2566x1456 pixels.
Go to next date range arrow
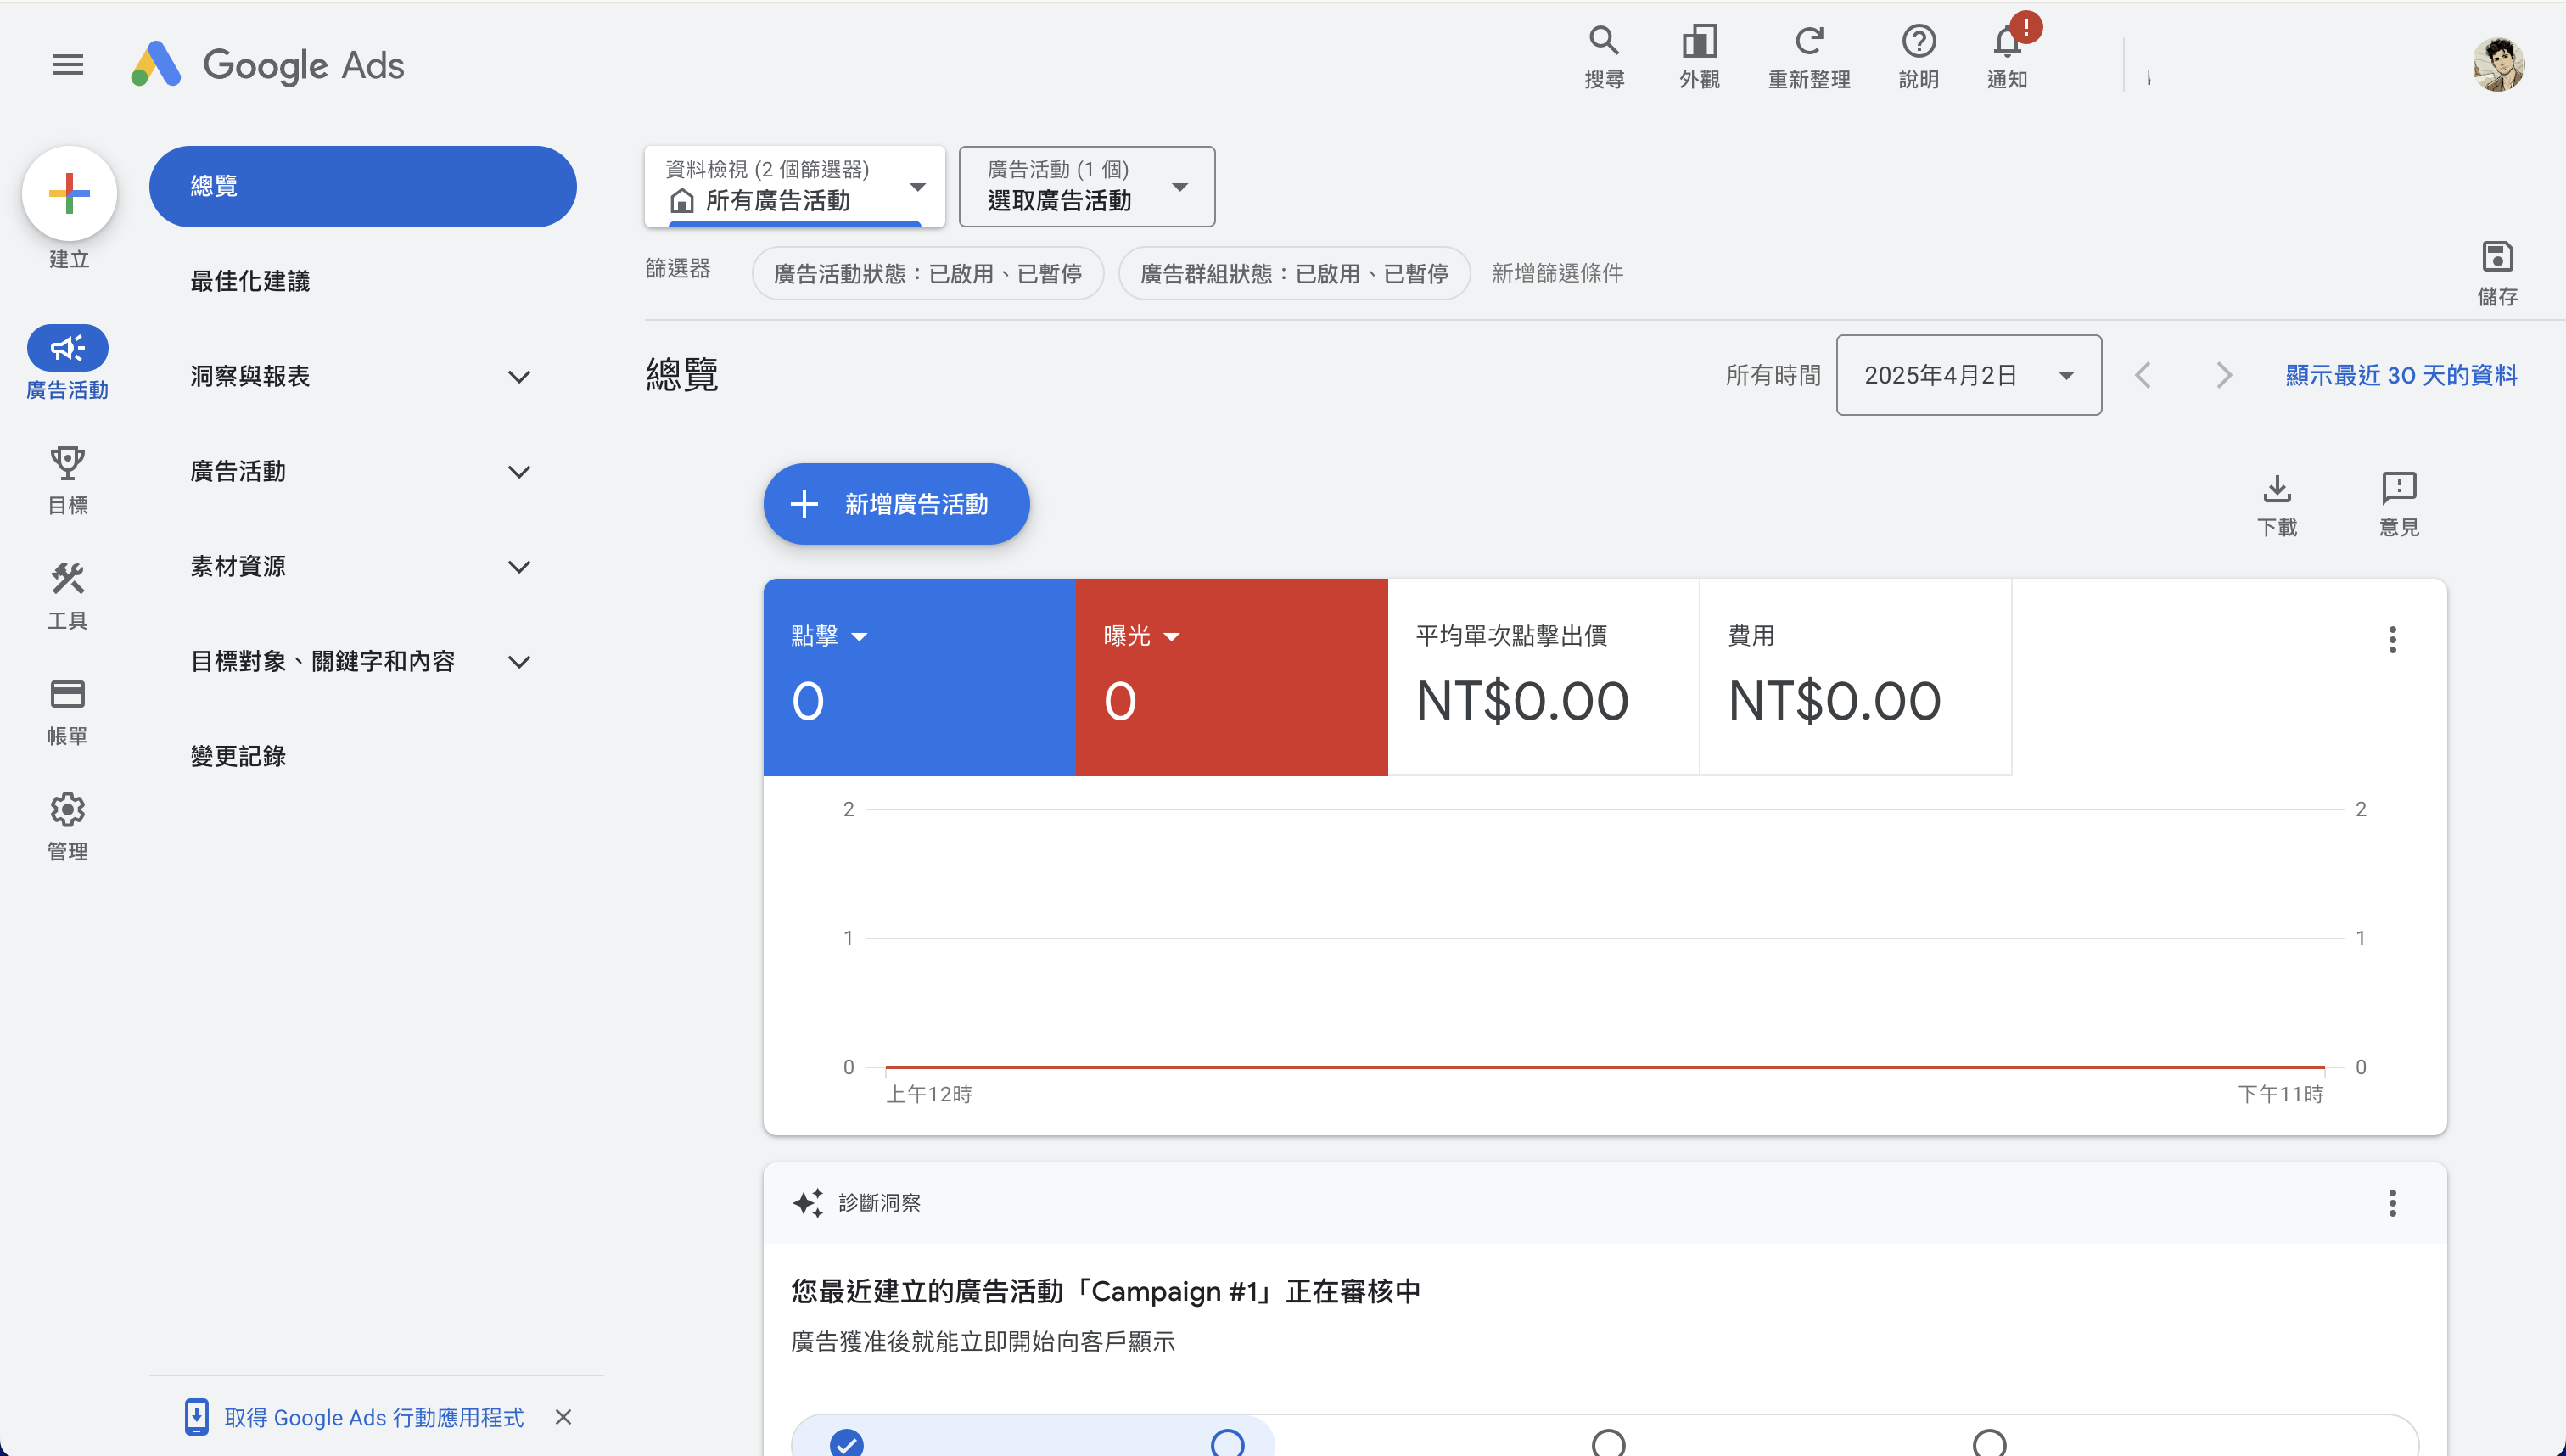click(2224, 375)
